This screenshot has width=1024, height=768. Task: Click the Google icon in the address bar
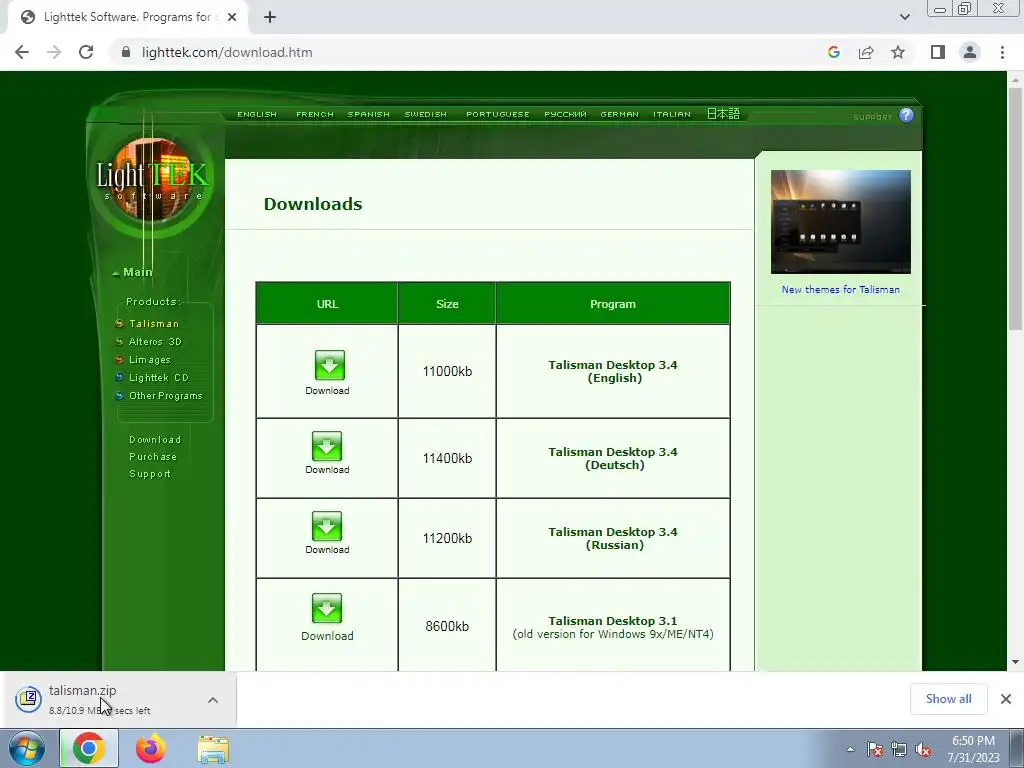pyautogui.click(x=833, y=52)
